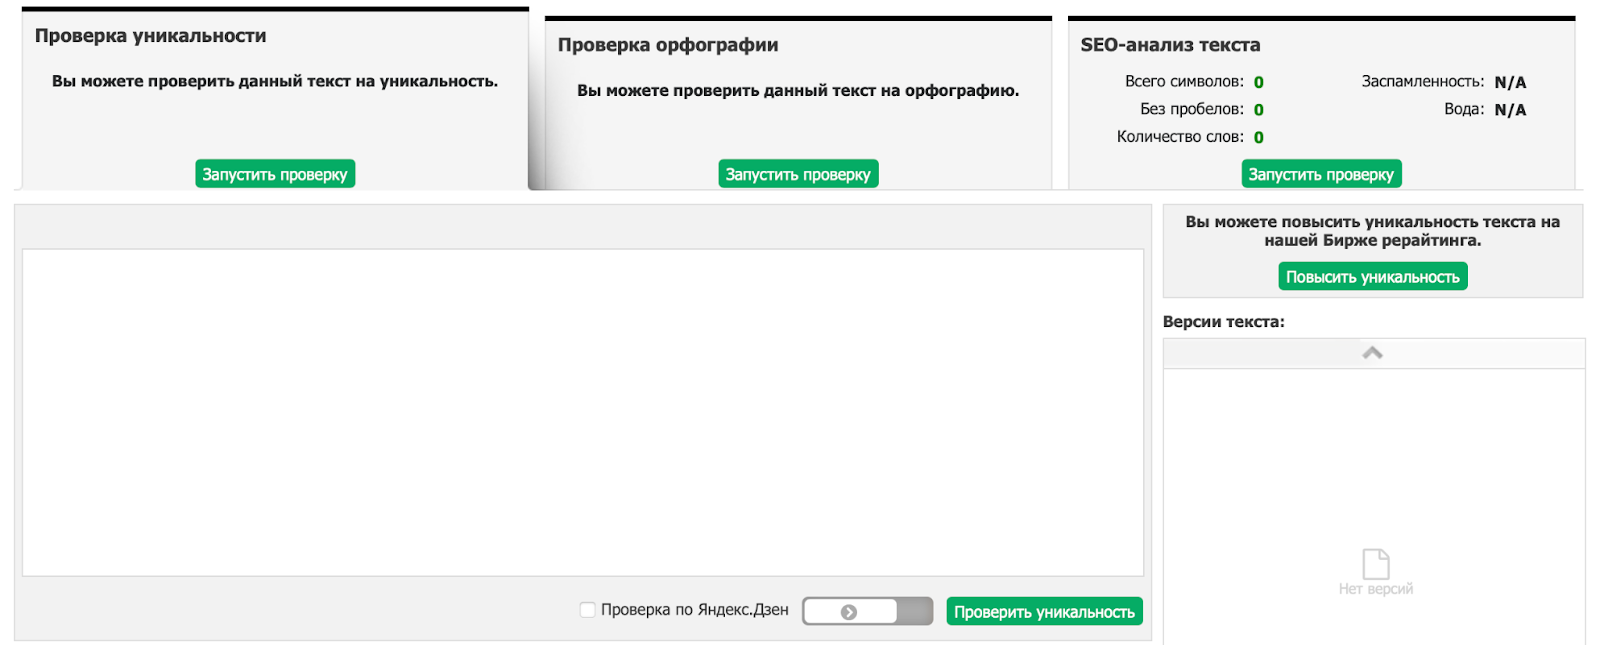The image size is (1600, 645).
Task: Switch to the "Проверка орфографии" tab heading
Action: coord(668,45)
